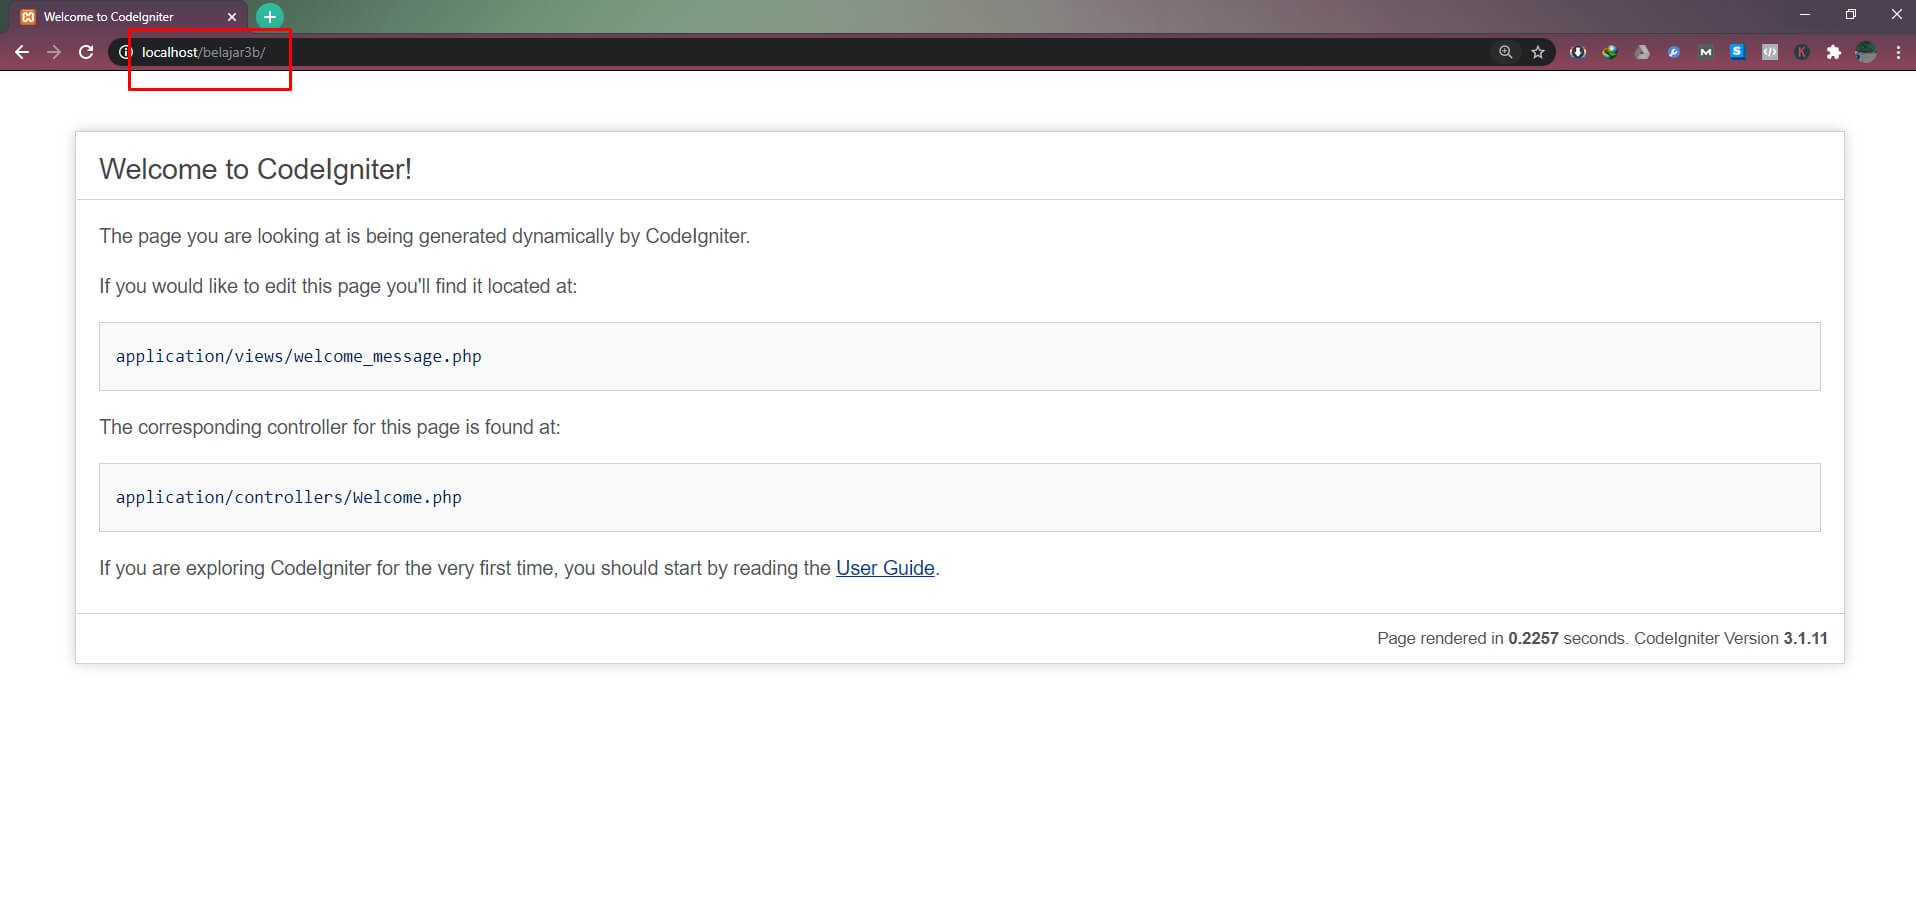Open the Chrome profile avatar
The image size is (1916, 908).
(x=1865, y=52)
